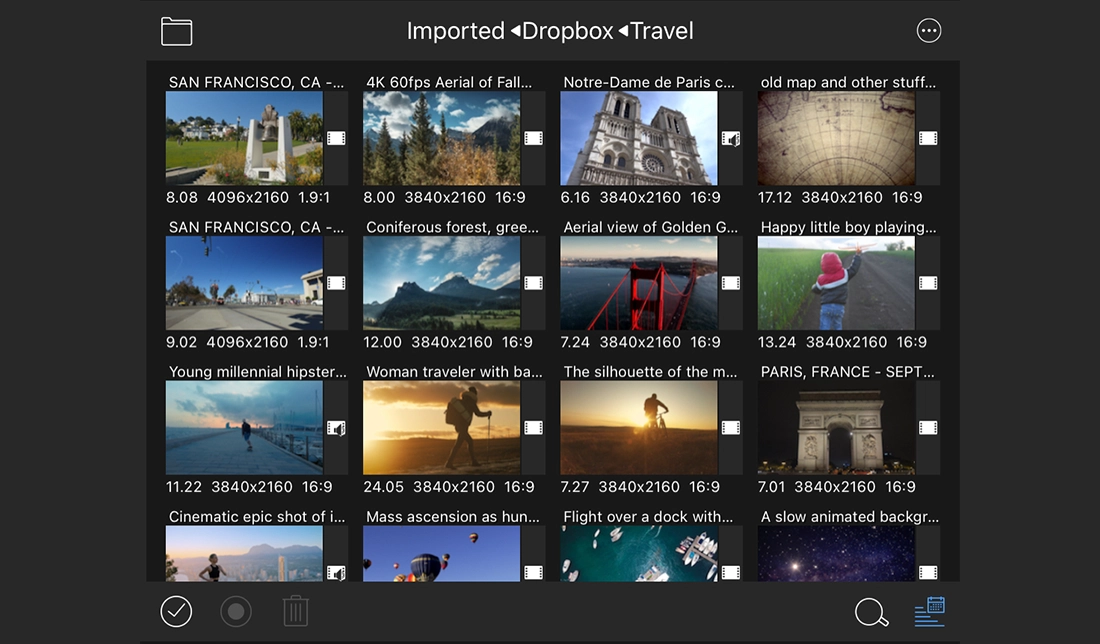Screen dimensions: 1100x644
Task: Select the Aerial view of Golden Gate thumbnail
Action: [x=638, y=284]
